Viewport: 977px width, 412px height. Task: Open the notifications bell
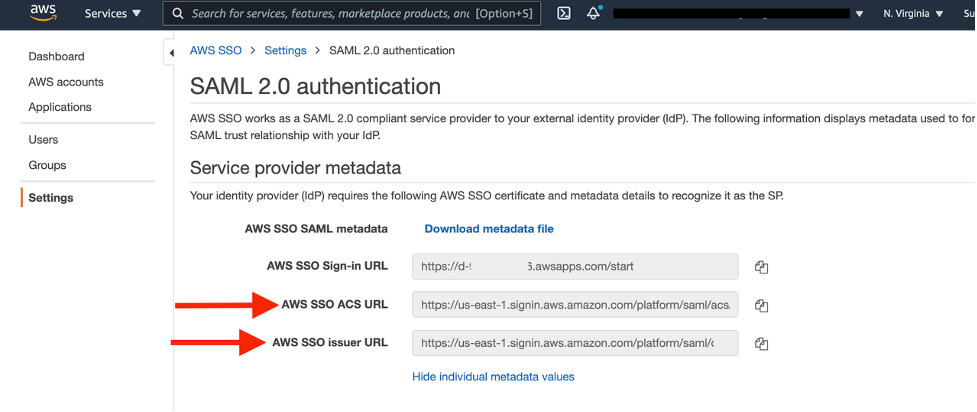(x=593, y=14)
